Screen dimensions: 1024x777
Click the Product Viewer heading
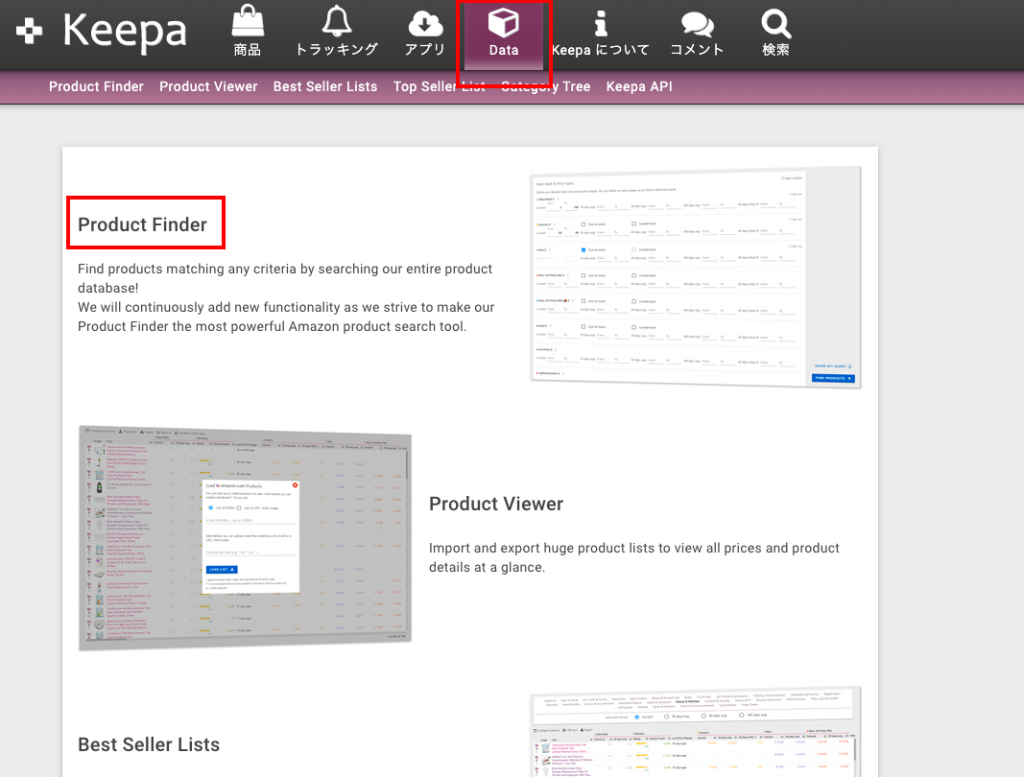(x=496, y=504)
